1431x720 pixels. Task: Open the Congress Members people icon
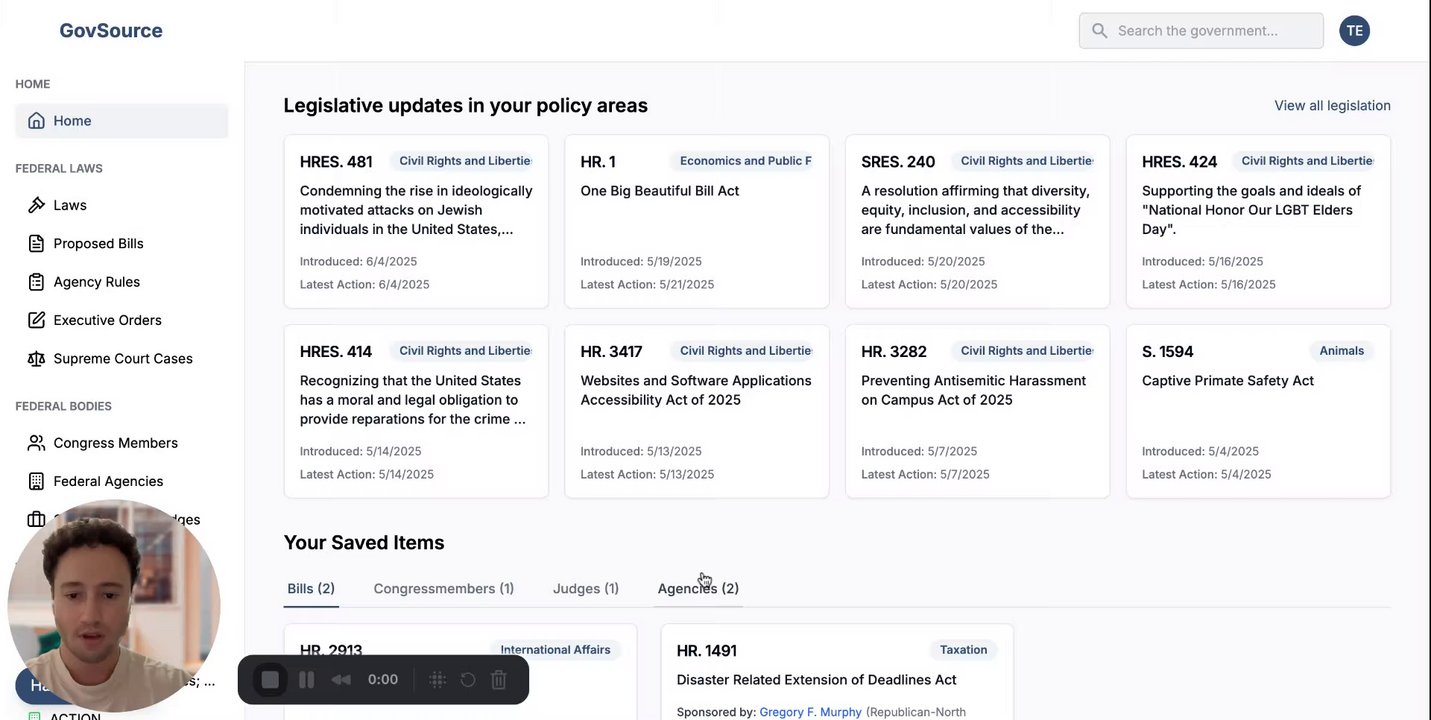37,443
